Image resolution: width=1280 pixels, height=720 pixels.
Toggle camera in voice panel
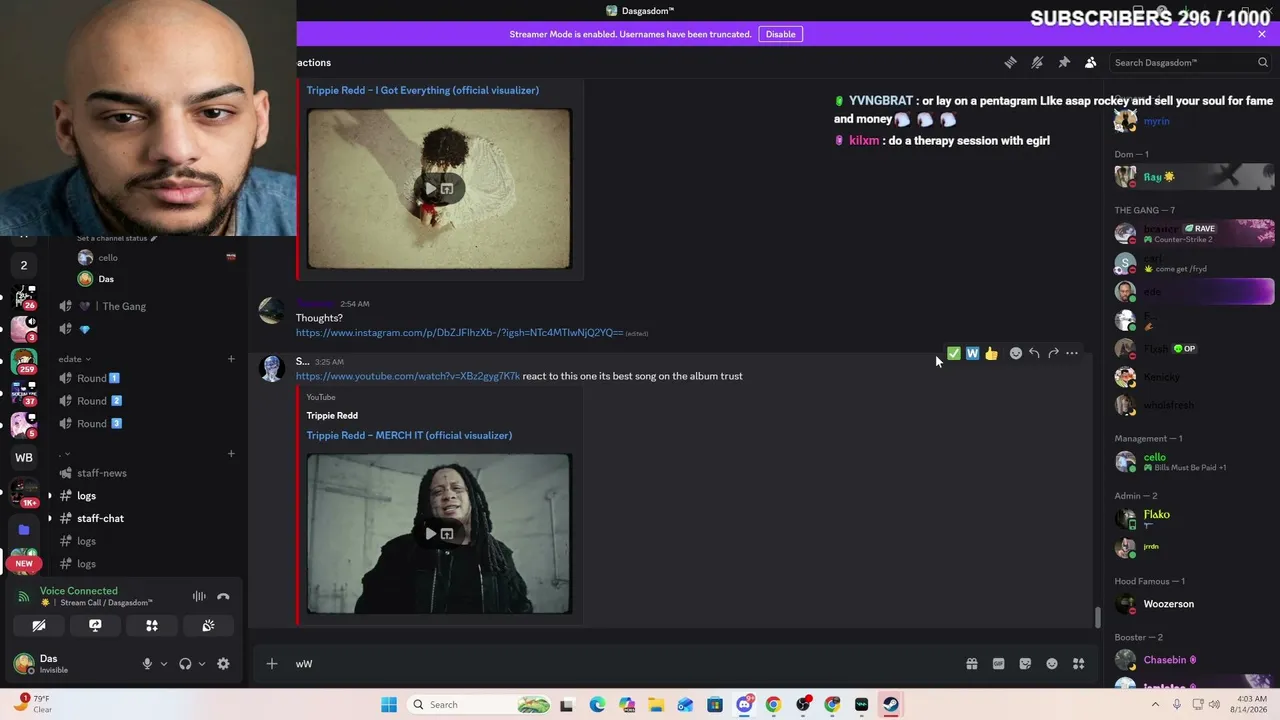pos(39,625)
